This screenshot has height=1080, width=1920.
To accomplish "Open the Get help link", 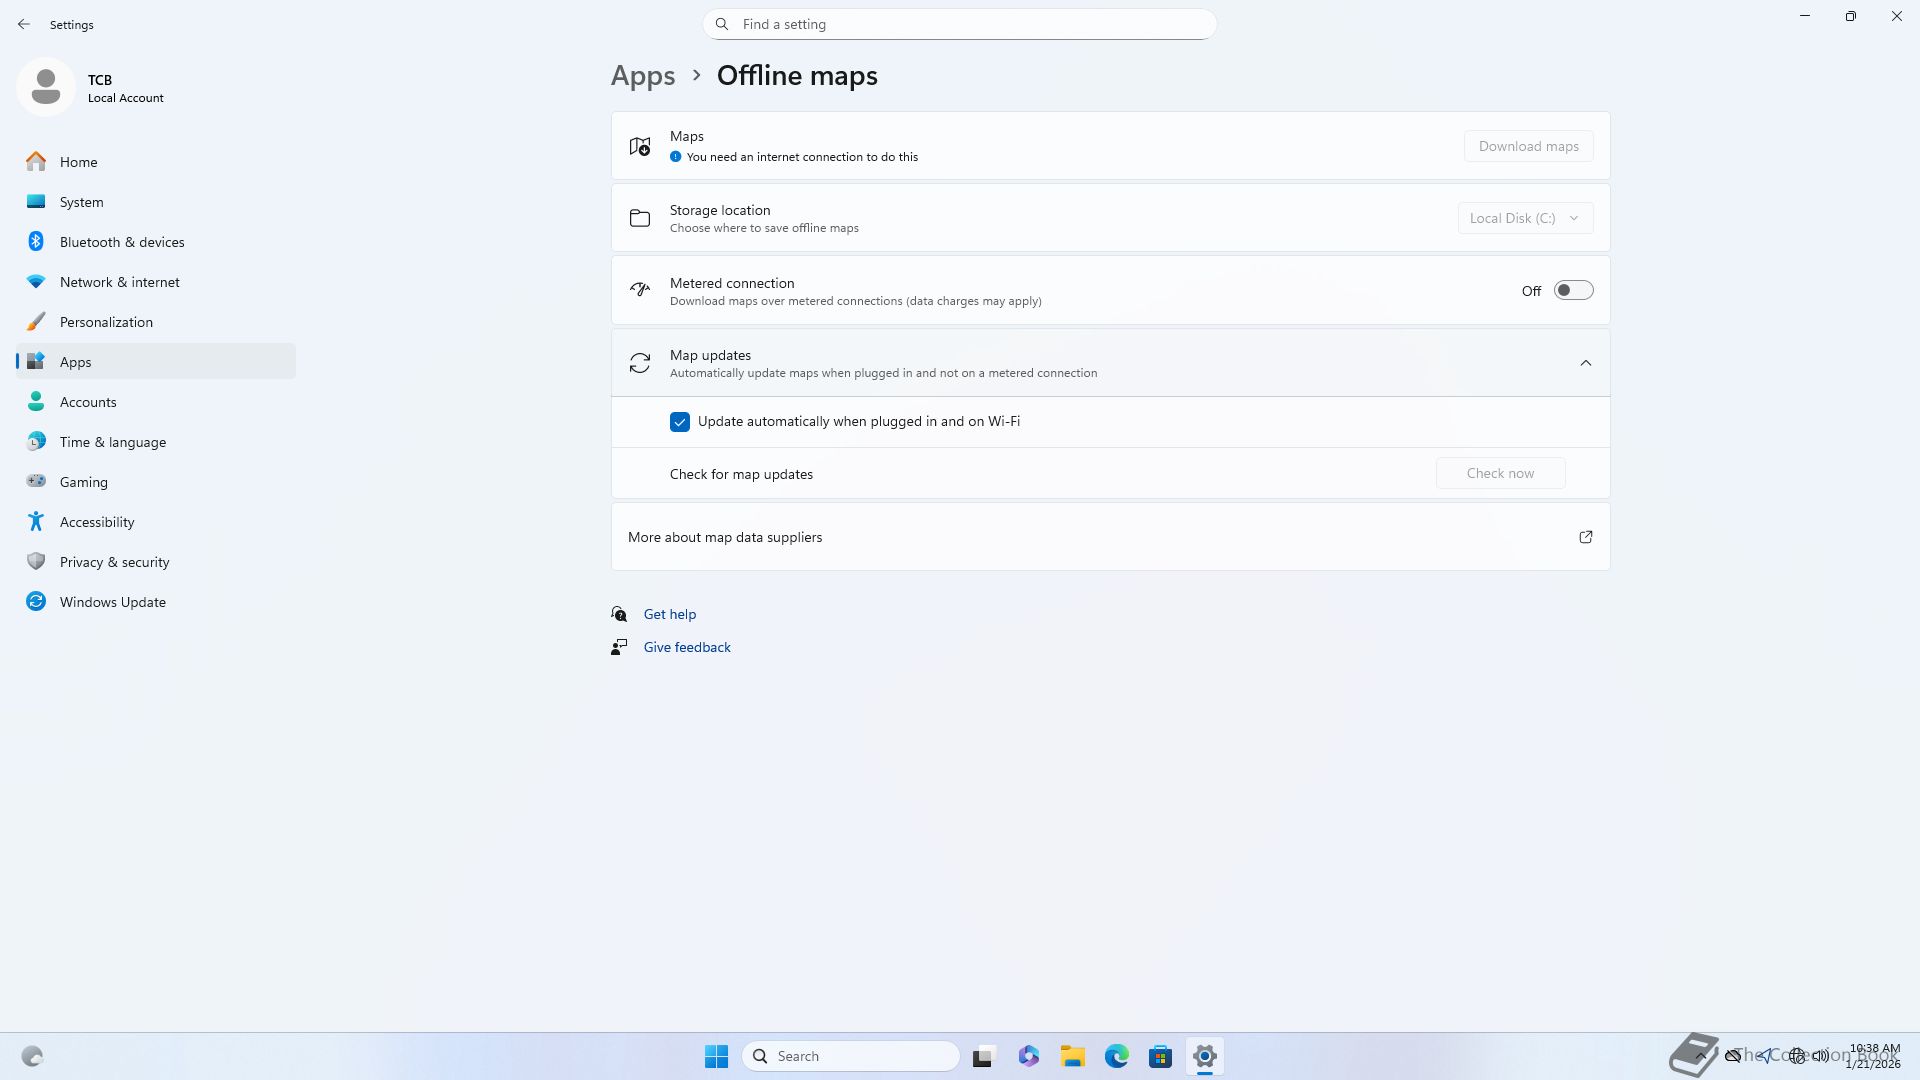I will pos(669,614).
